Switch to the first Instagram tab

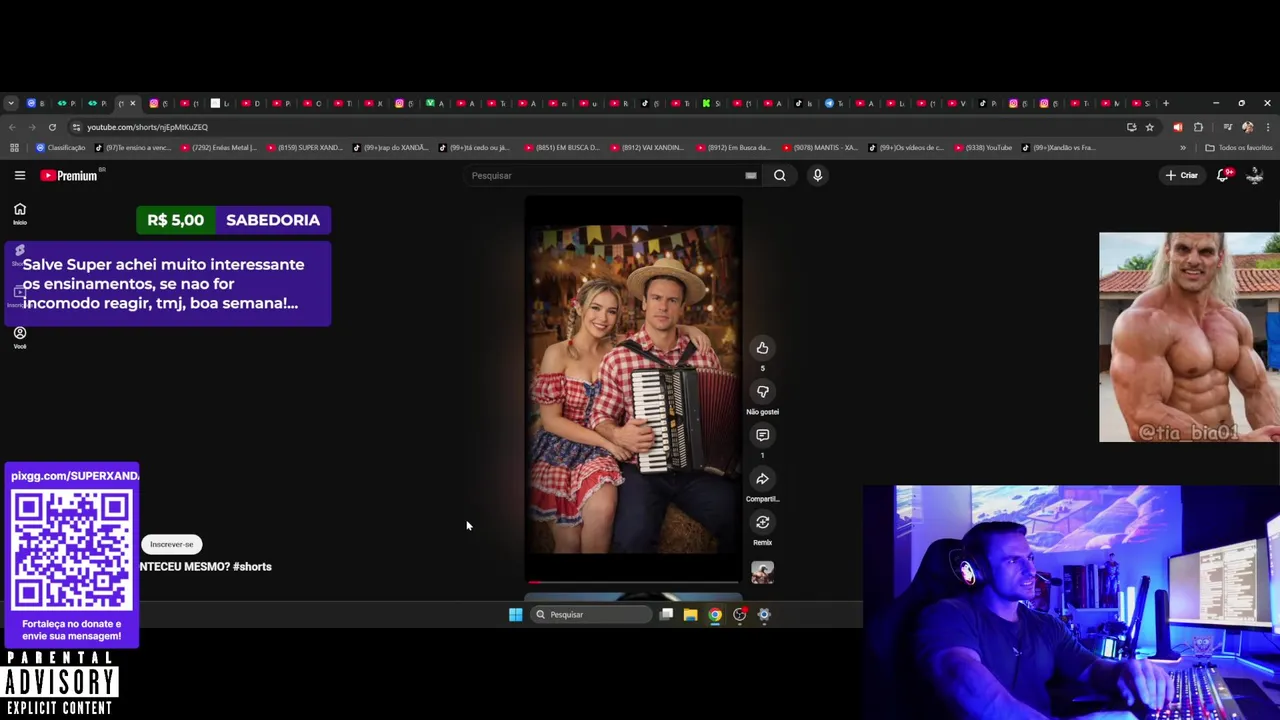[157, 103]
